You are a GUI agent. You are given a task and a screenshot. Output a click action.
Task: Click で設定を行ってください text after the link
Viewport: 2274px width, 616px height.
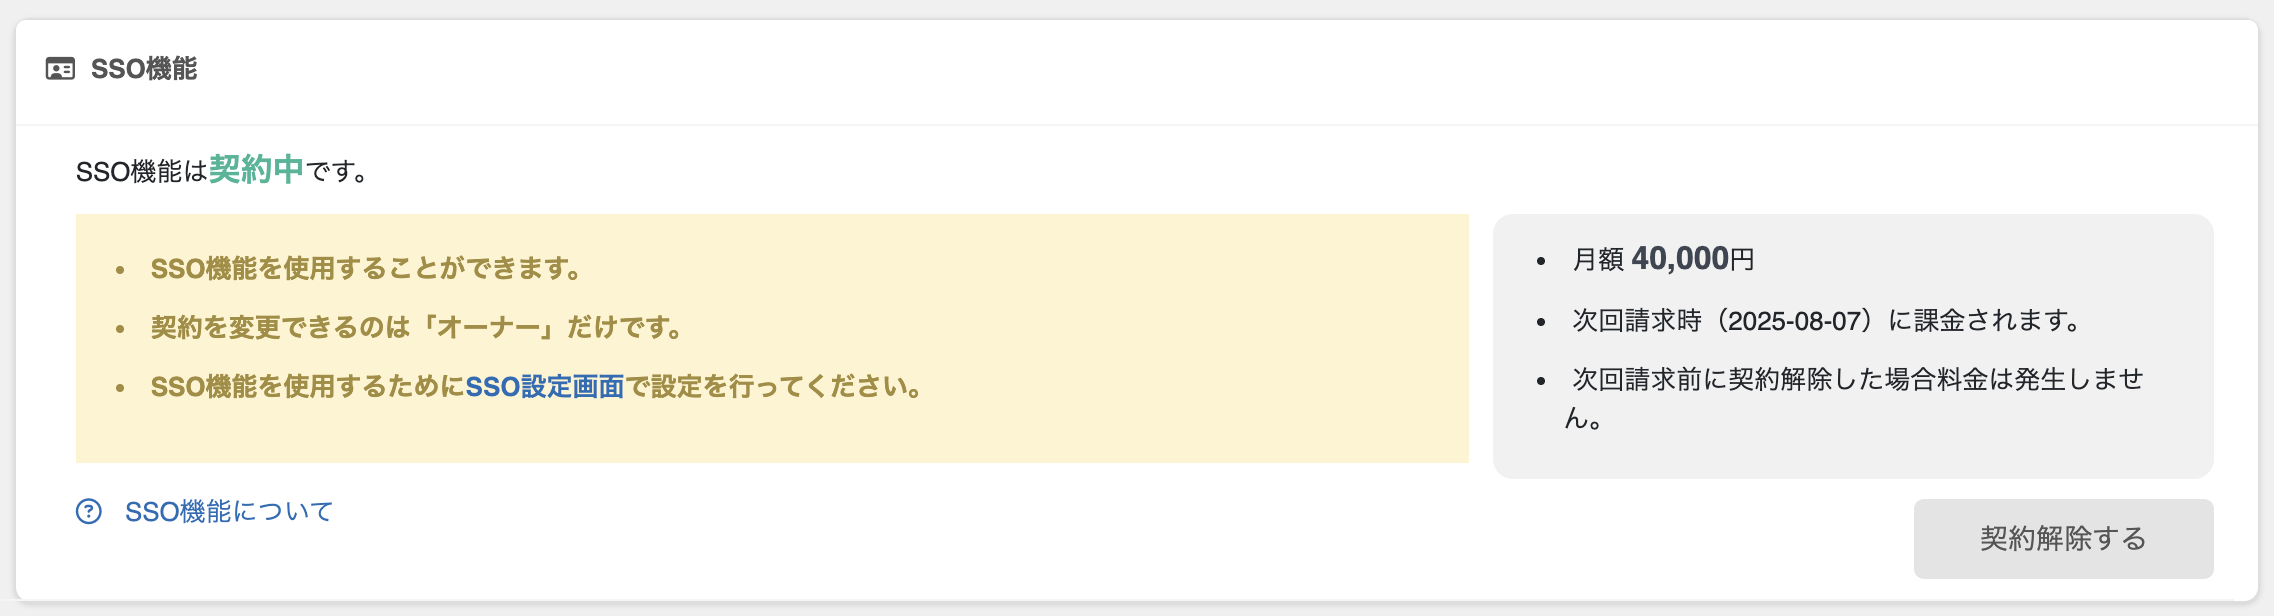click(776, 387)
